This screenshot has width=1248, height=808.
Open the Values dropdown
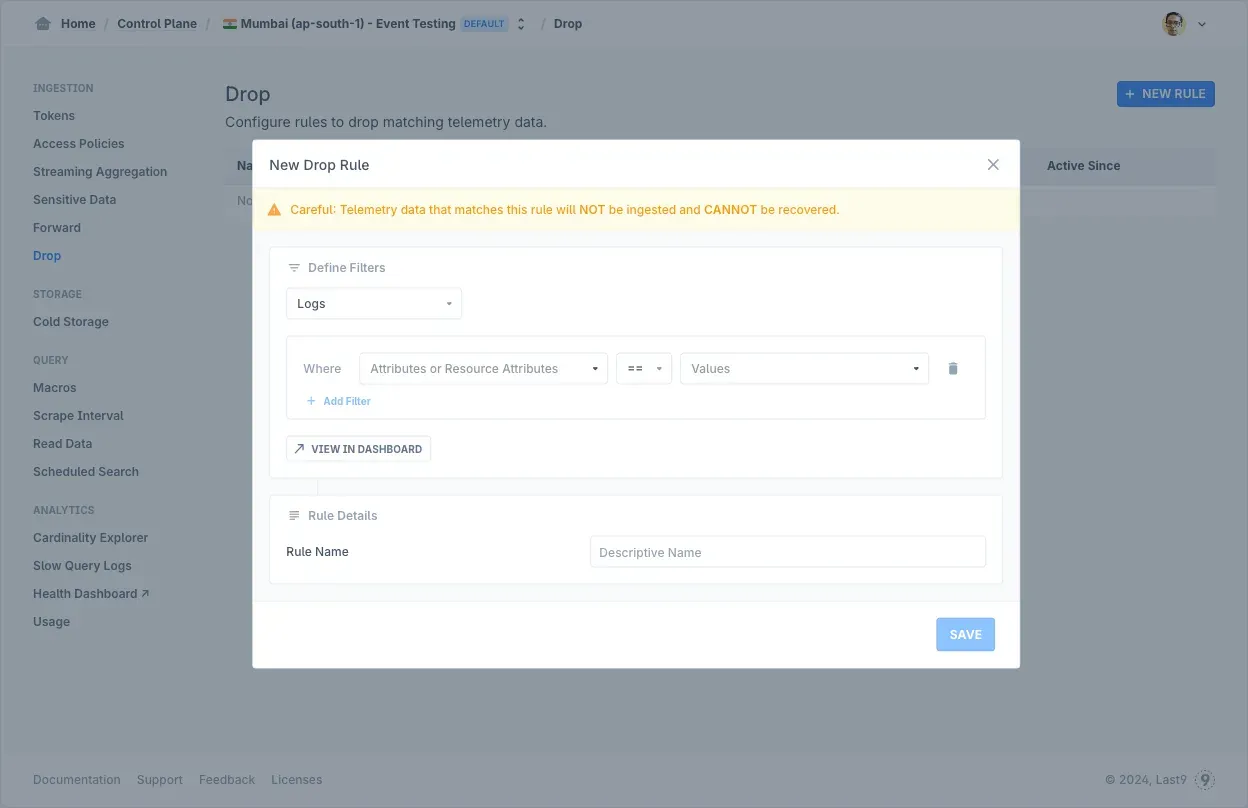click(x=805, y=369)
